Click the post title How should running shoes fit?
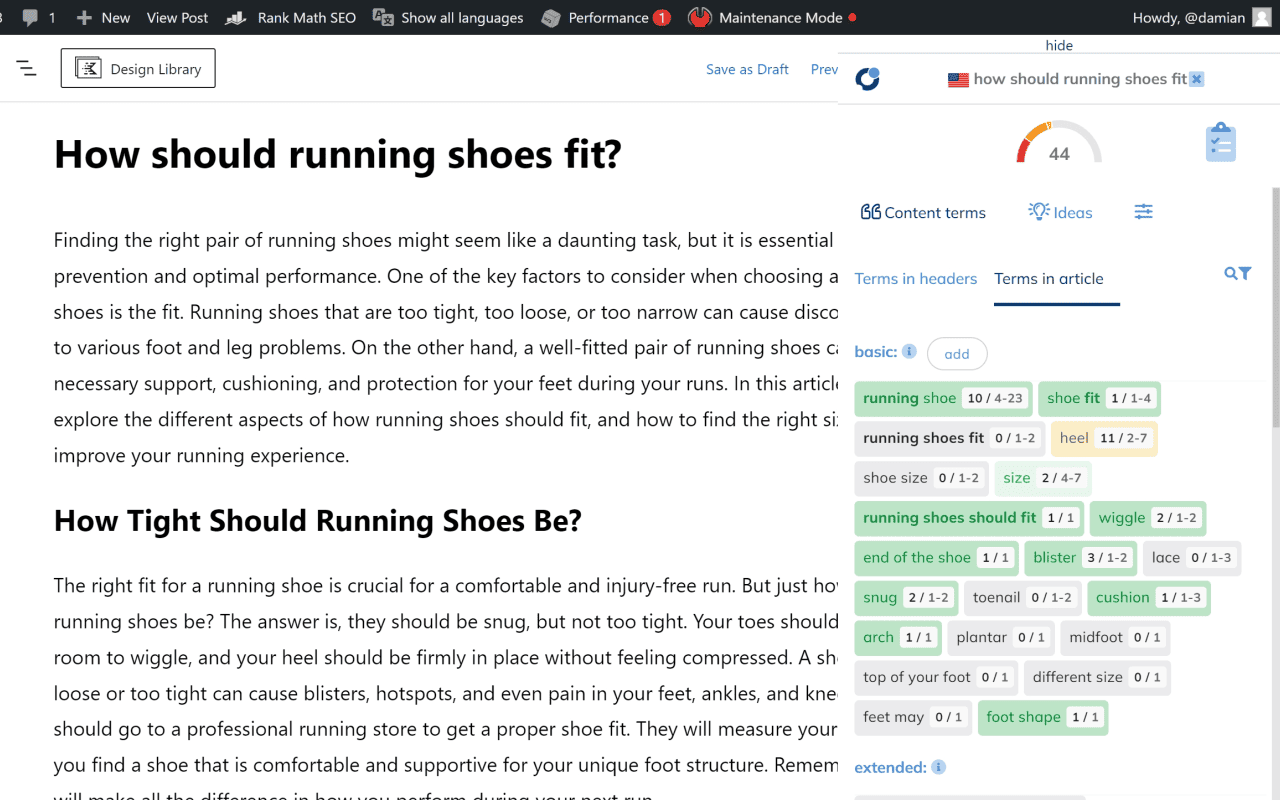Viewport: 1280px width, 800px height. tap(338, 155)
